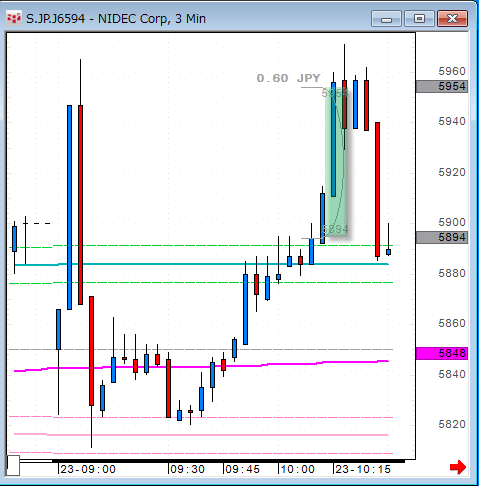Click the 5940 price scale label
This screenshot has width=479, height=486.
[x=452, y=121]
